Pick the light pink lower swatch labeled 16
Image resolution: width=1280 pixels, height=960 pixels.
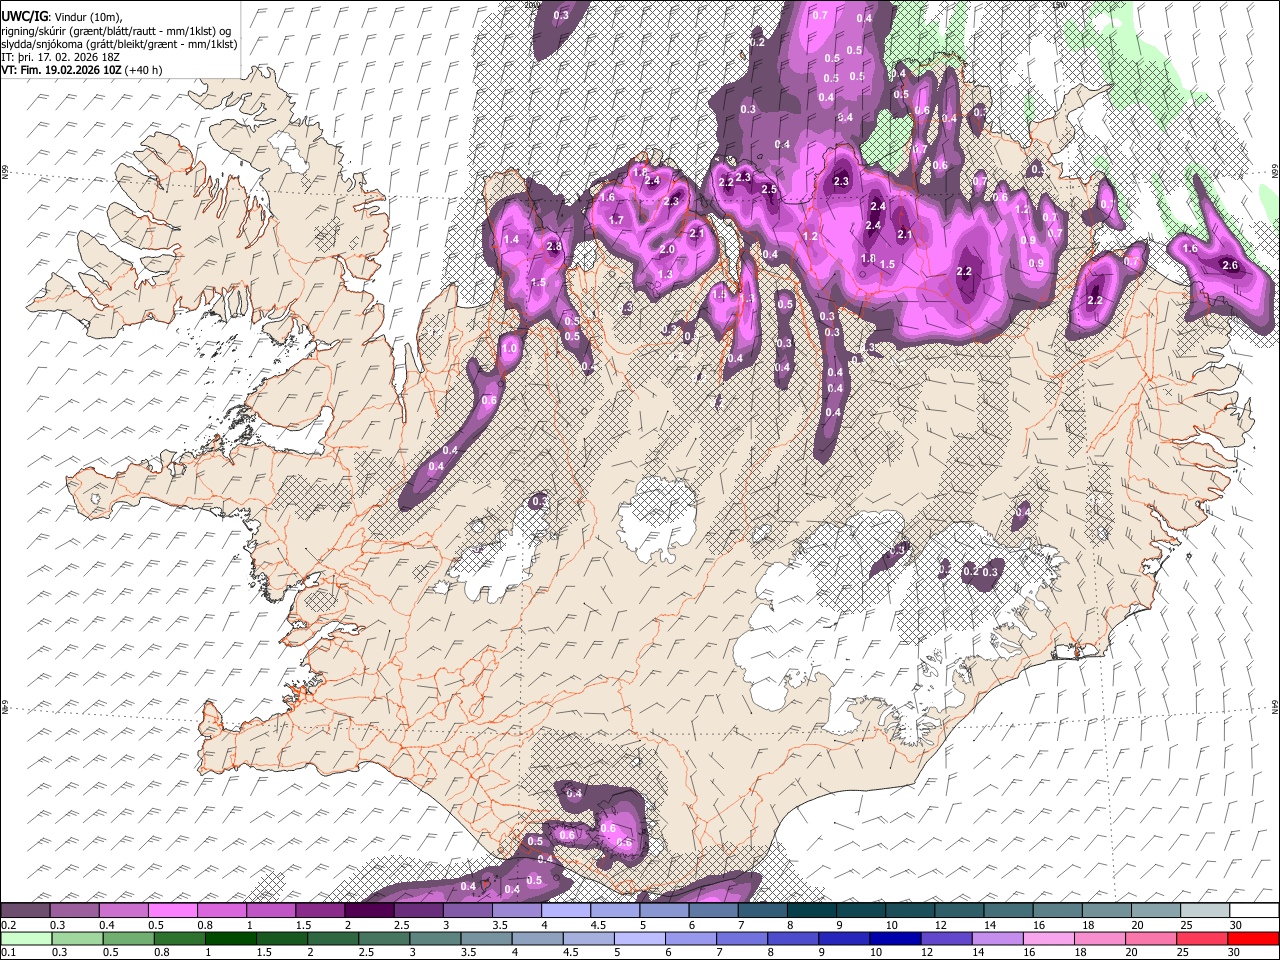pos(1048,938)
